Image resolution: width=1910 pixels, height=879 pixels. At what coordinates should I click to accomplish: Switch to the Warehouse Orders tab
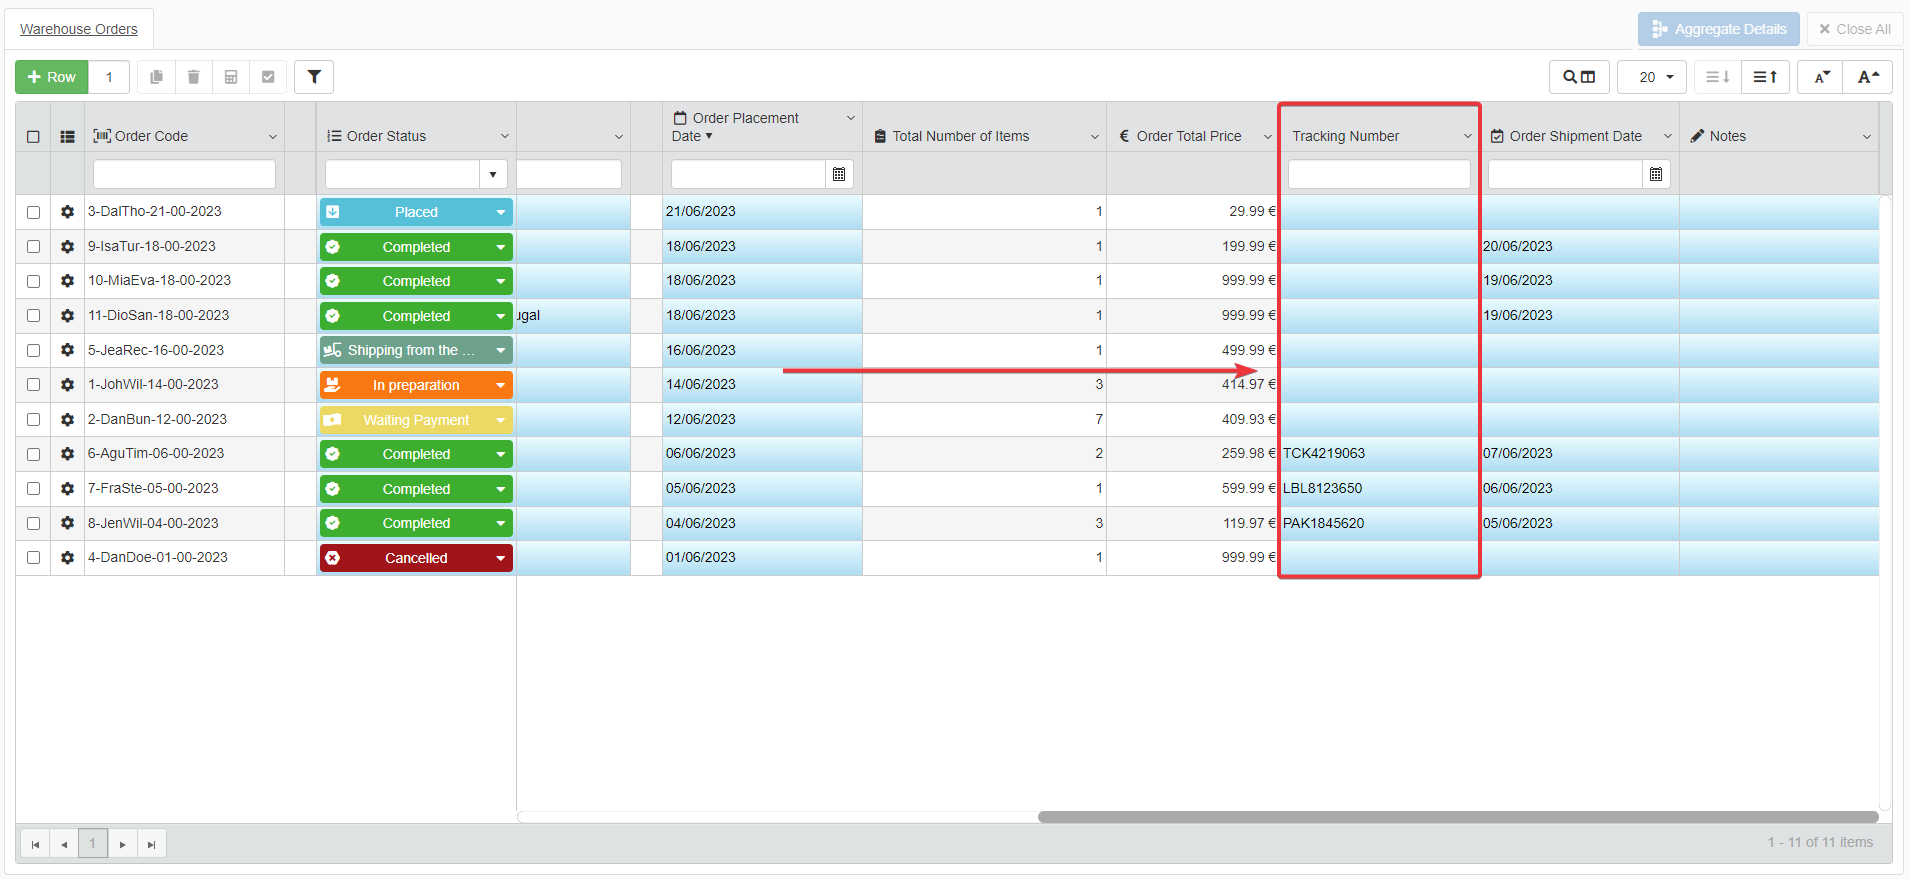[x=79, y=29]
